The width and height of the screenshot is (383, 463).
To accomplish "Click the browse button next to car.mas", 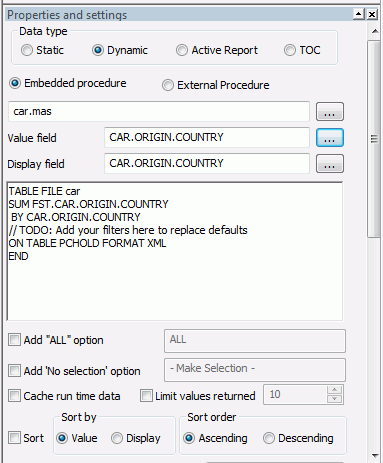I will [329, 112].
